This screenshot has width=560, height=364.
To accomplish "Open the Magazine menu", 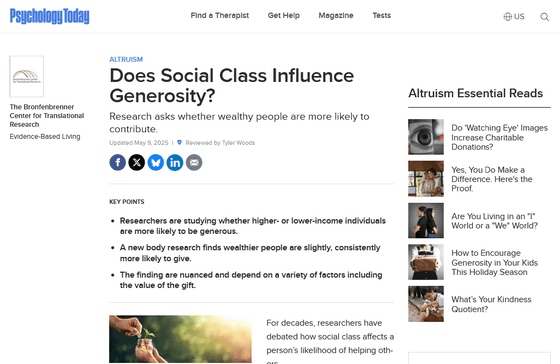I will pyautogui.click(x=336, y=15).
